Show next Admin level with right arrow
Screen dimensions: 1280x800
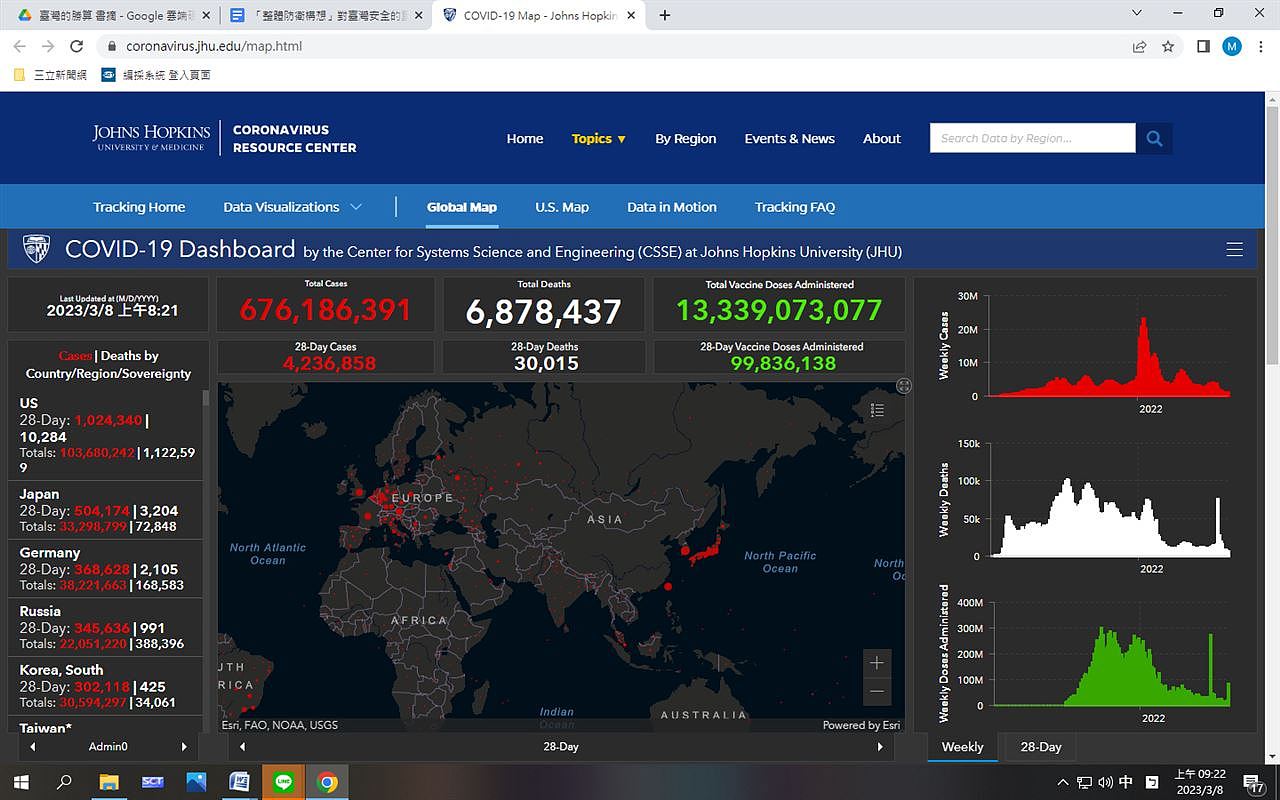coord(184,747)
